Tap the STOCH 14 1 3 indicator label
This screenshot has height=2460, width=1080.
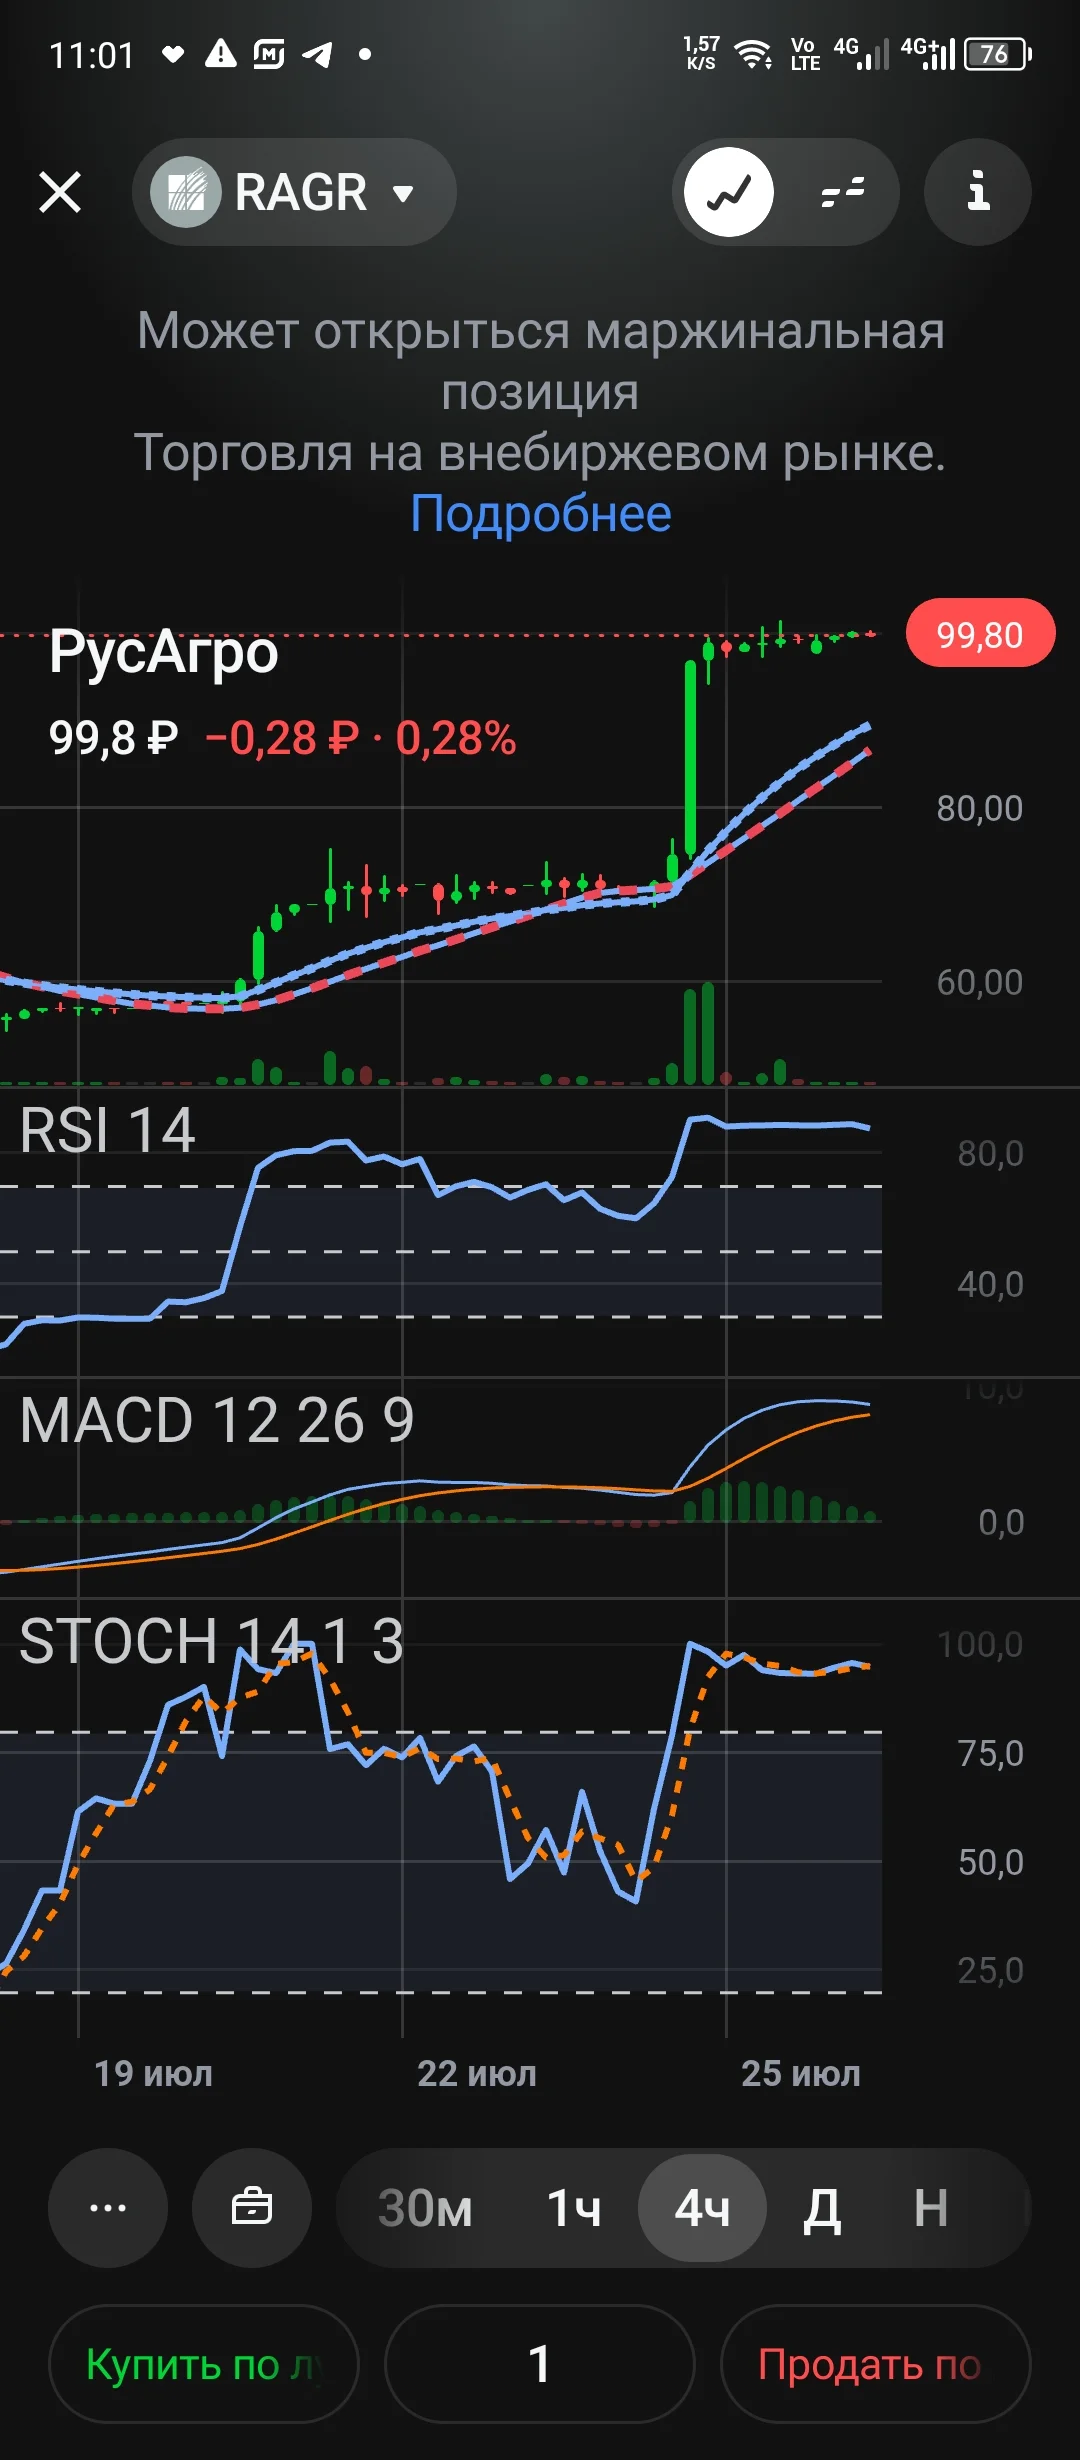211,1641
